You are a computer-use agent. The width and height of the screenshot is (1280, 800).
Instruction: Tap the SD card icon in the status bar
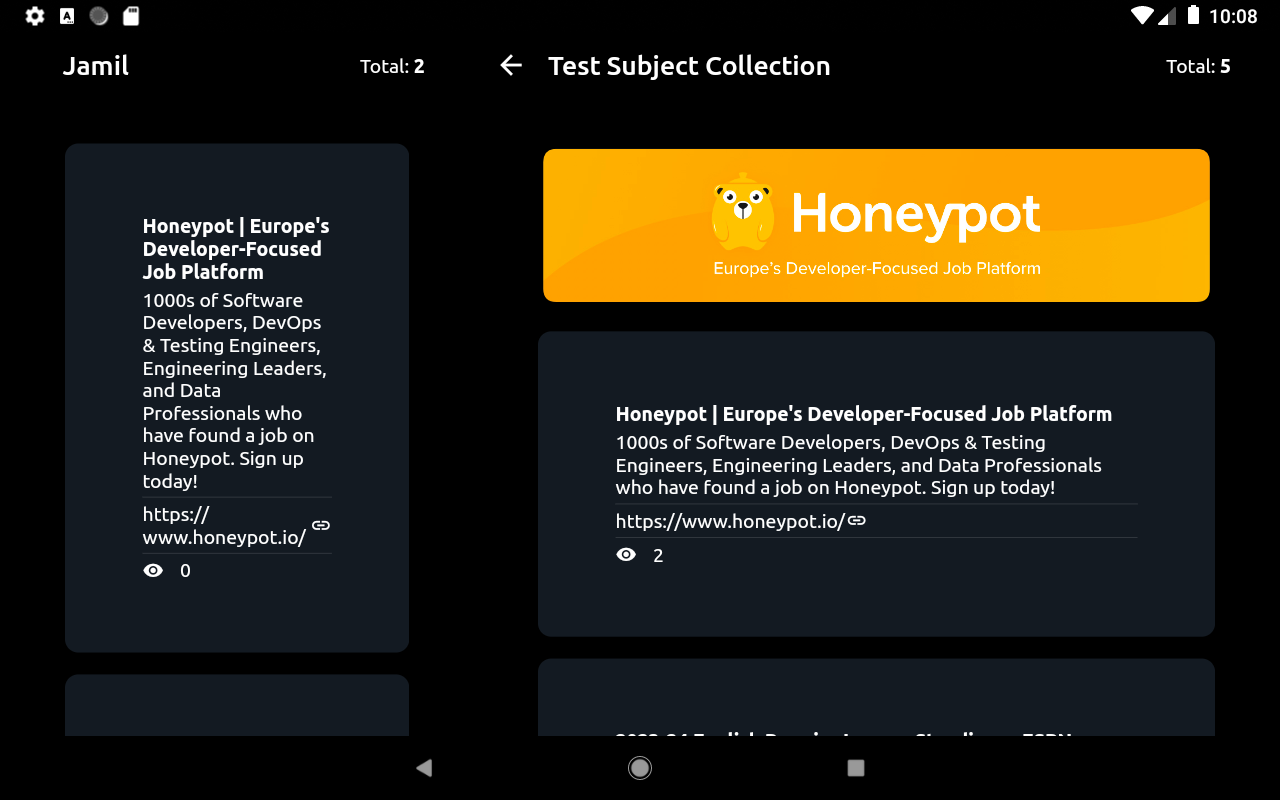coord(130,16)
